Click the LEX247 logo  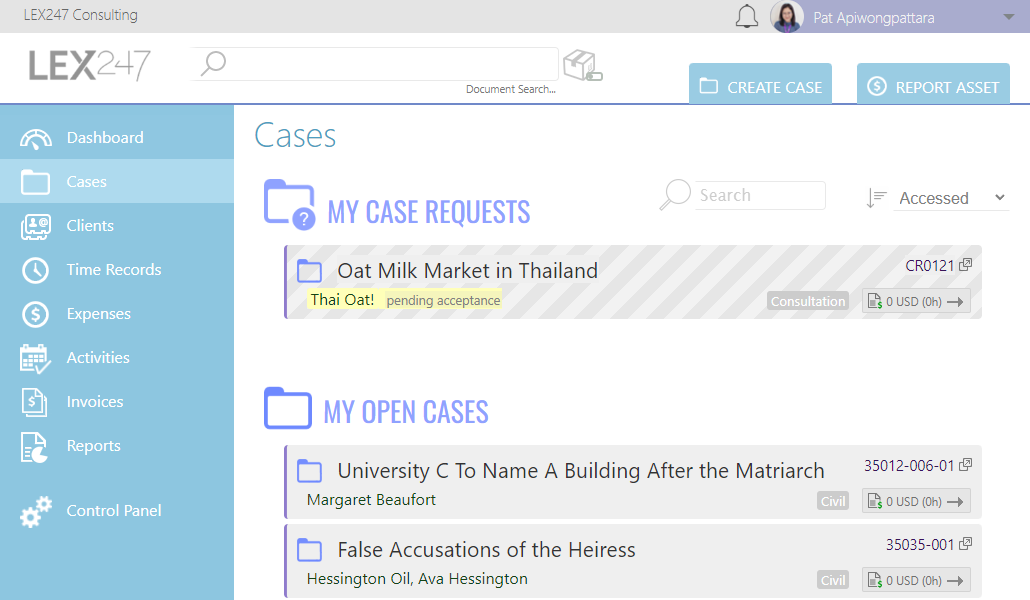[89, 65]
